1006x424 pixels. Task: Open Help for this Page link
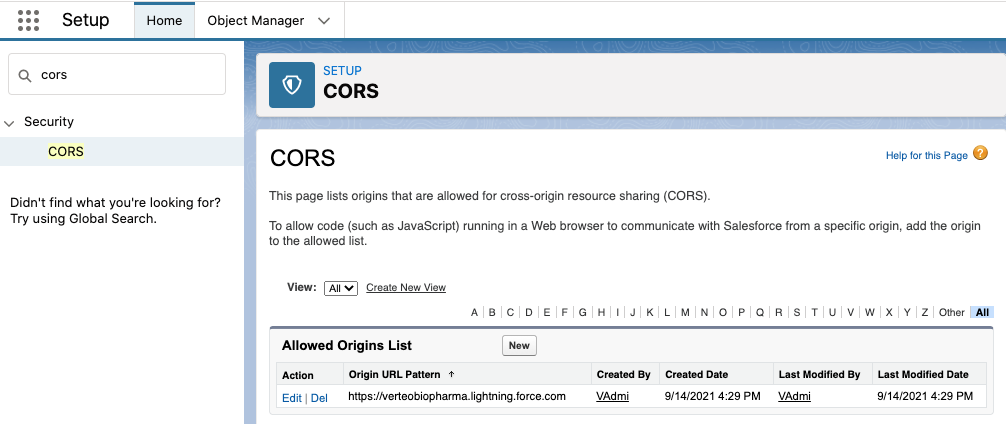926,156
